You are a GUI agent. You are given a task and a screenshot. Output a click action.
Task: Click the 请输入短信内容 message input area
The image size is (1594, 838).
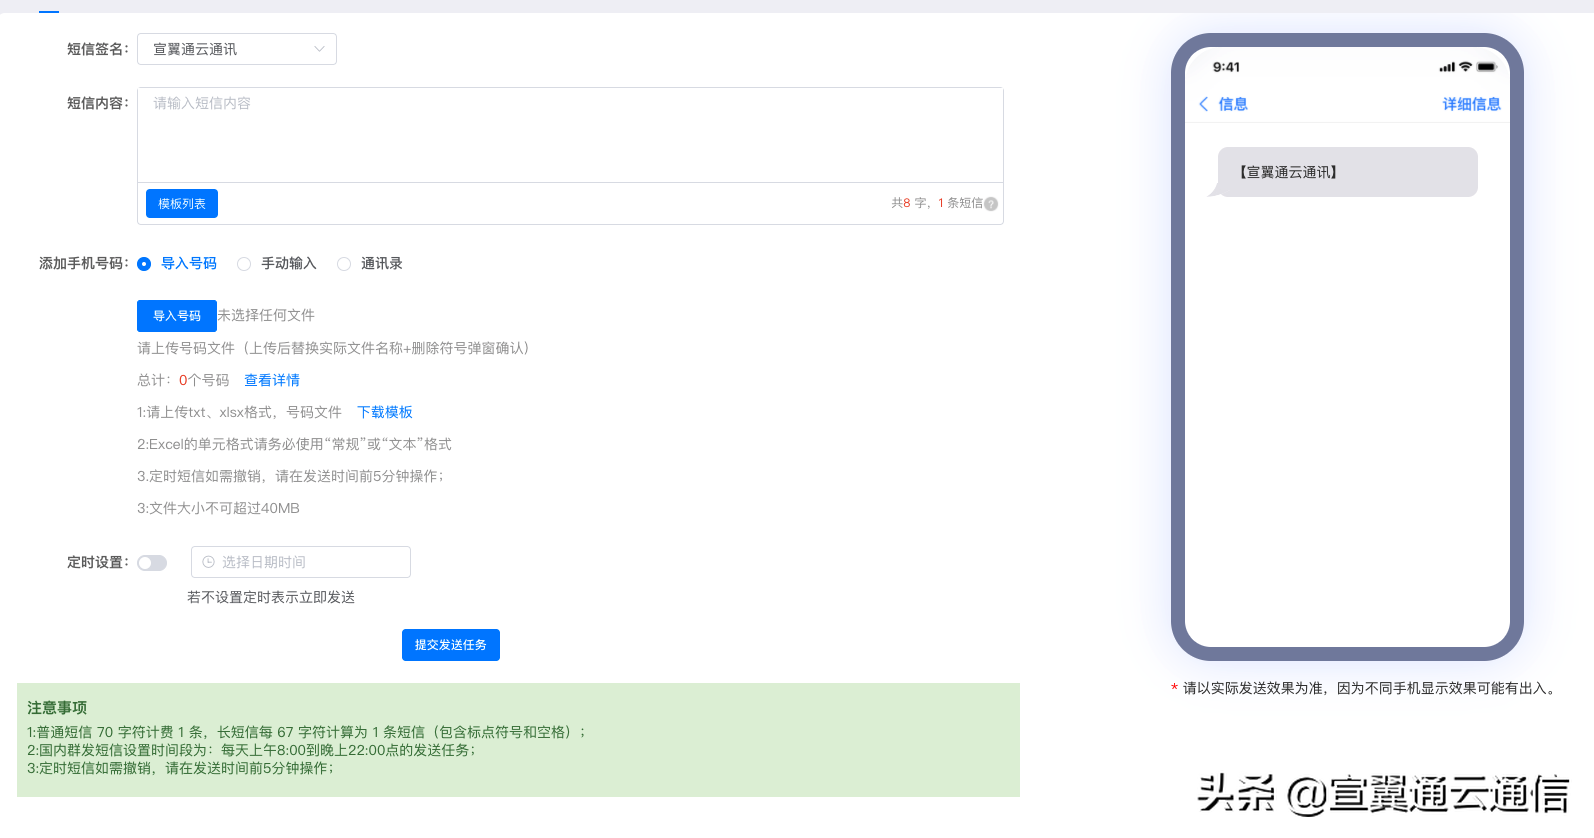click(x=569, y=134)
